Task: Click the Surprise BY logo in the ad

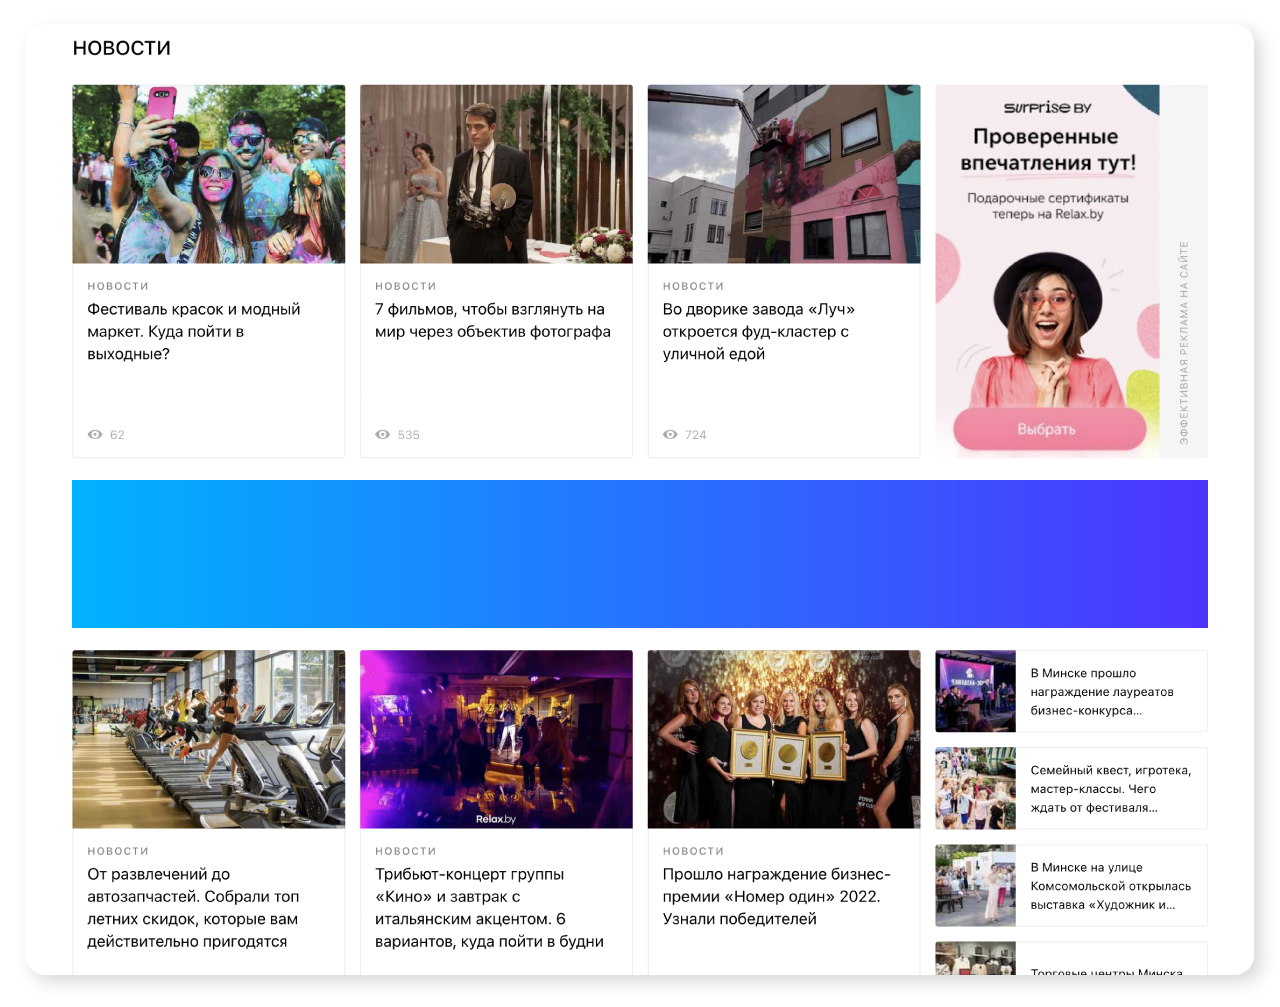Action: [1047, 108]
